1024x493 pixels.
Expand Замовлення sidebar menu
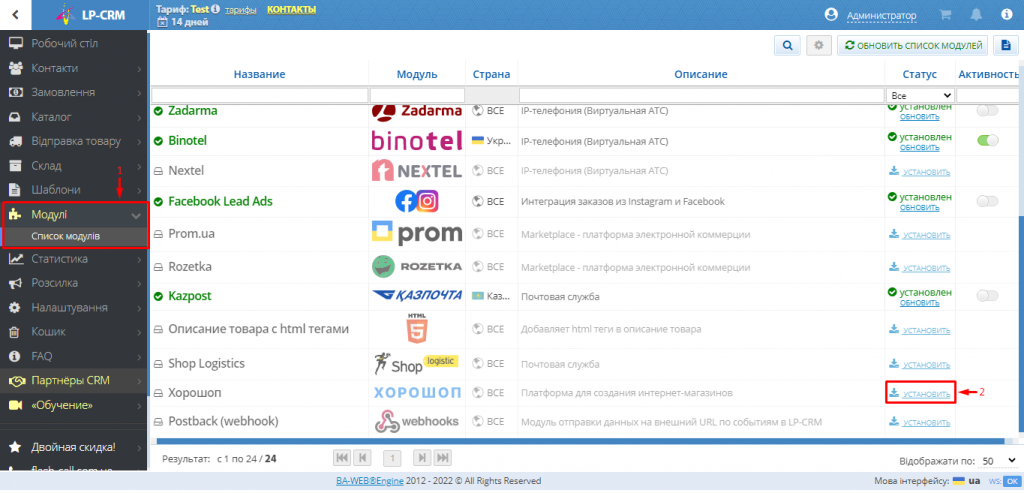(74, 92)
